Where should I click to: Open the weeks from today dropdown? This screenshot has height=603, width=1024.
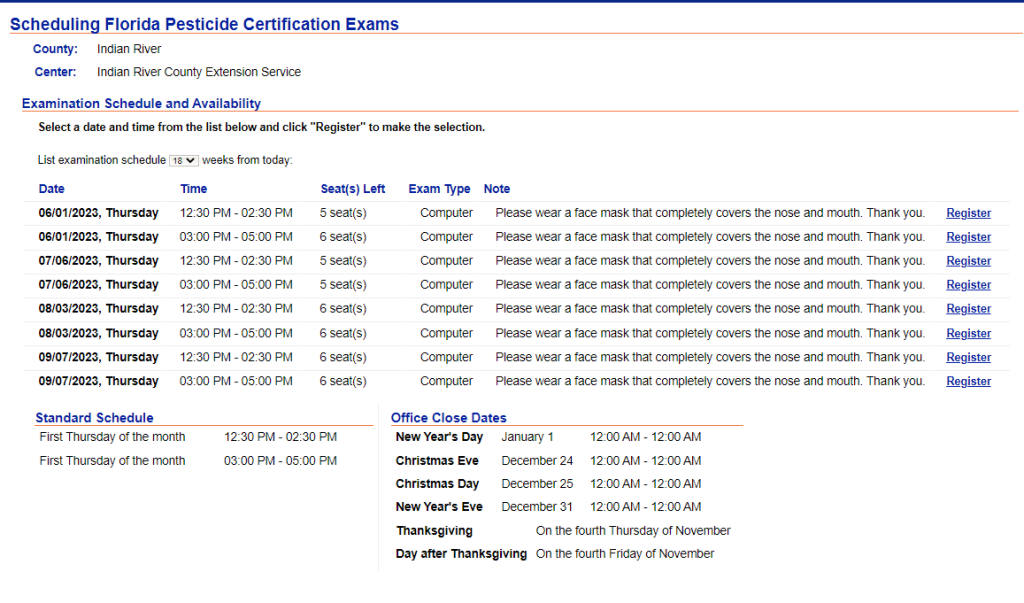[184, 160]
